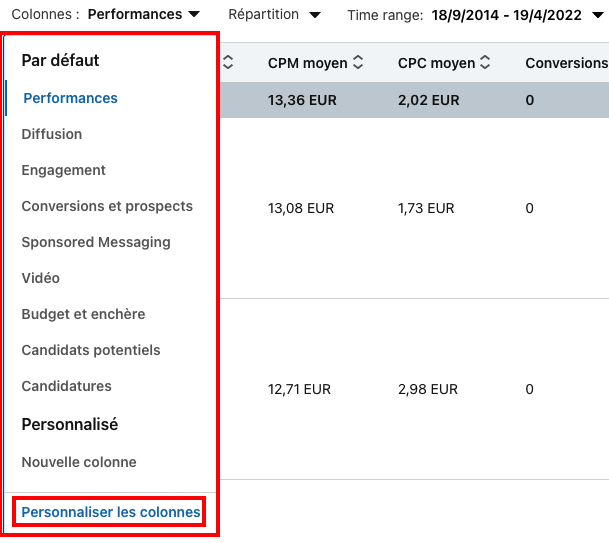The image size is (609, 543).
Task: Click sort arrows beside the dropdown panel
Action: pyautogui.click(x=228, y=63)
